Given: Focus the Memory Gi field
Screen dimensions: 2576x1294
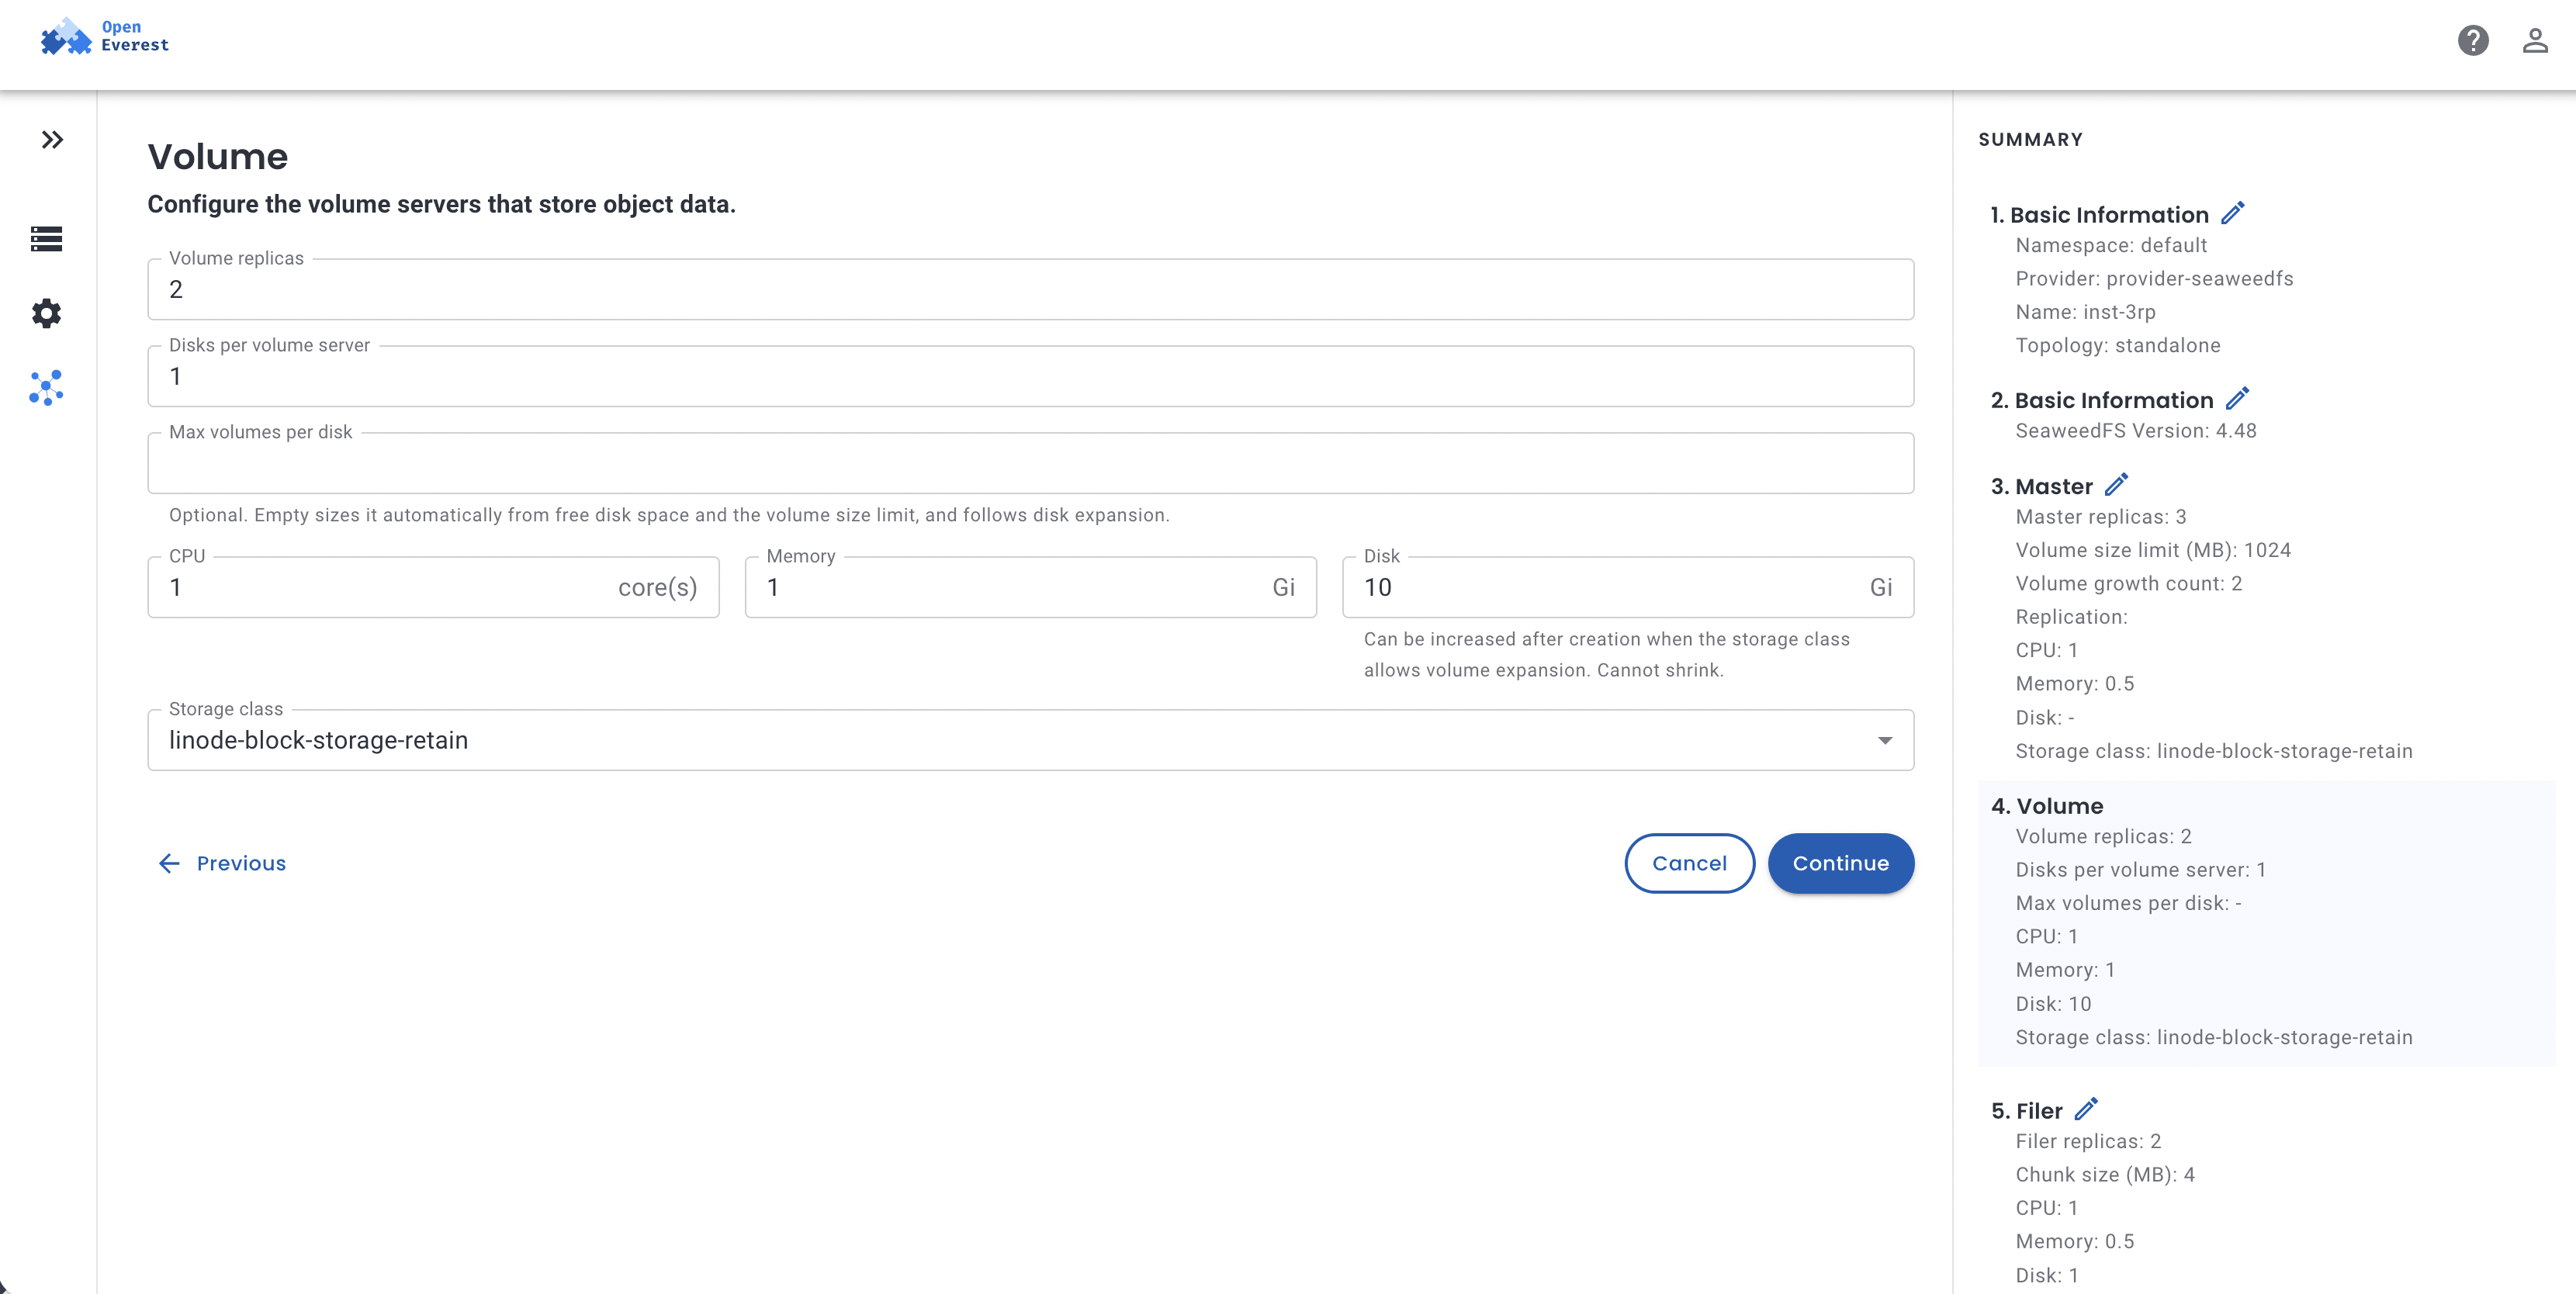Looking at the screenshot, I should point(1030,588).
